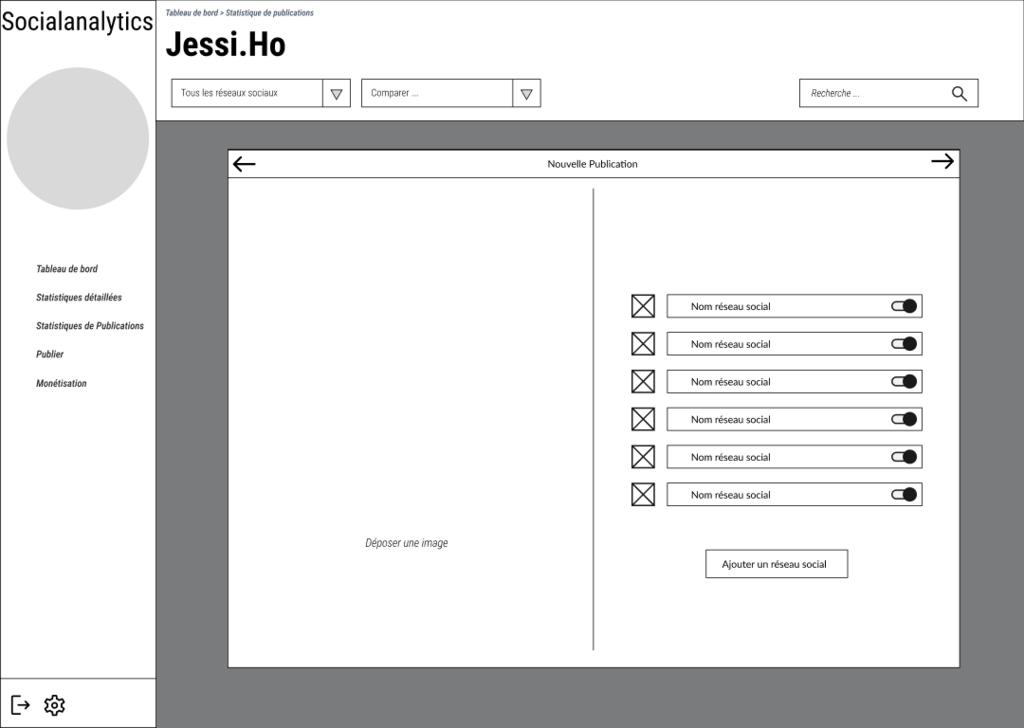Image resolution: width=1024 pixels, height=728 pixels.
Task: Click the third social network placeholder icon
Action: (643, 381)
